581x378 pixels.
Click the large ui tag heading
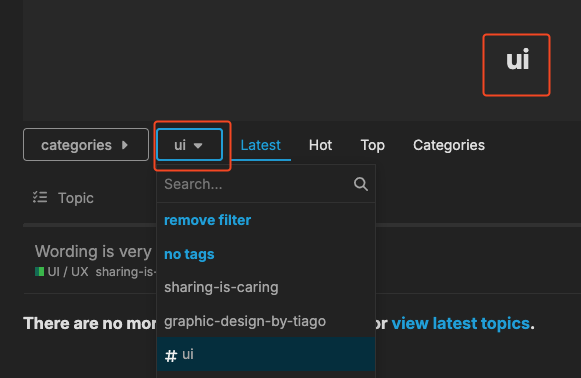coord(518,60)
